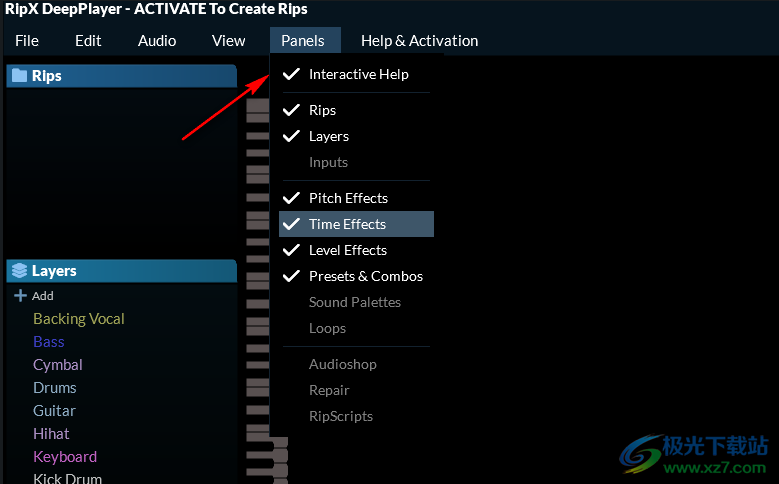Open the Audio menu
Viewport: 779px width, 484px height.
[x=157, y=41]
